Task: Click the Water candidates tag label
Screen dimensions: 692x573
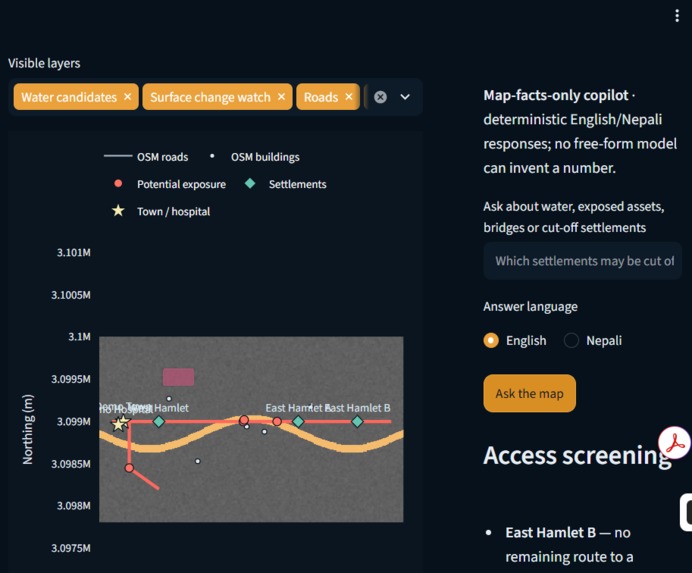Action: (x=69, y=97)
